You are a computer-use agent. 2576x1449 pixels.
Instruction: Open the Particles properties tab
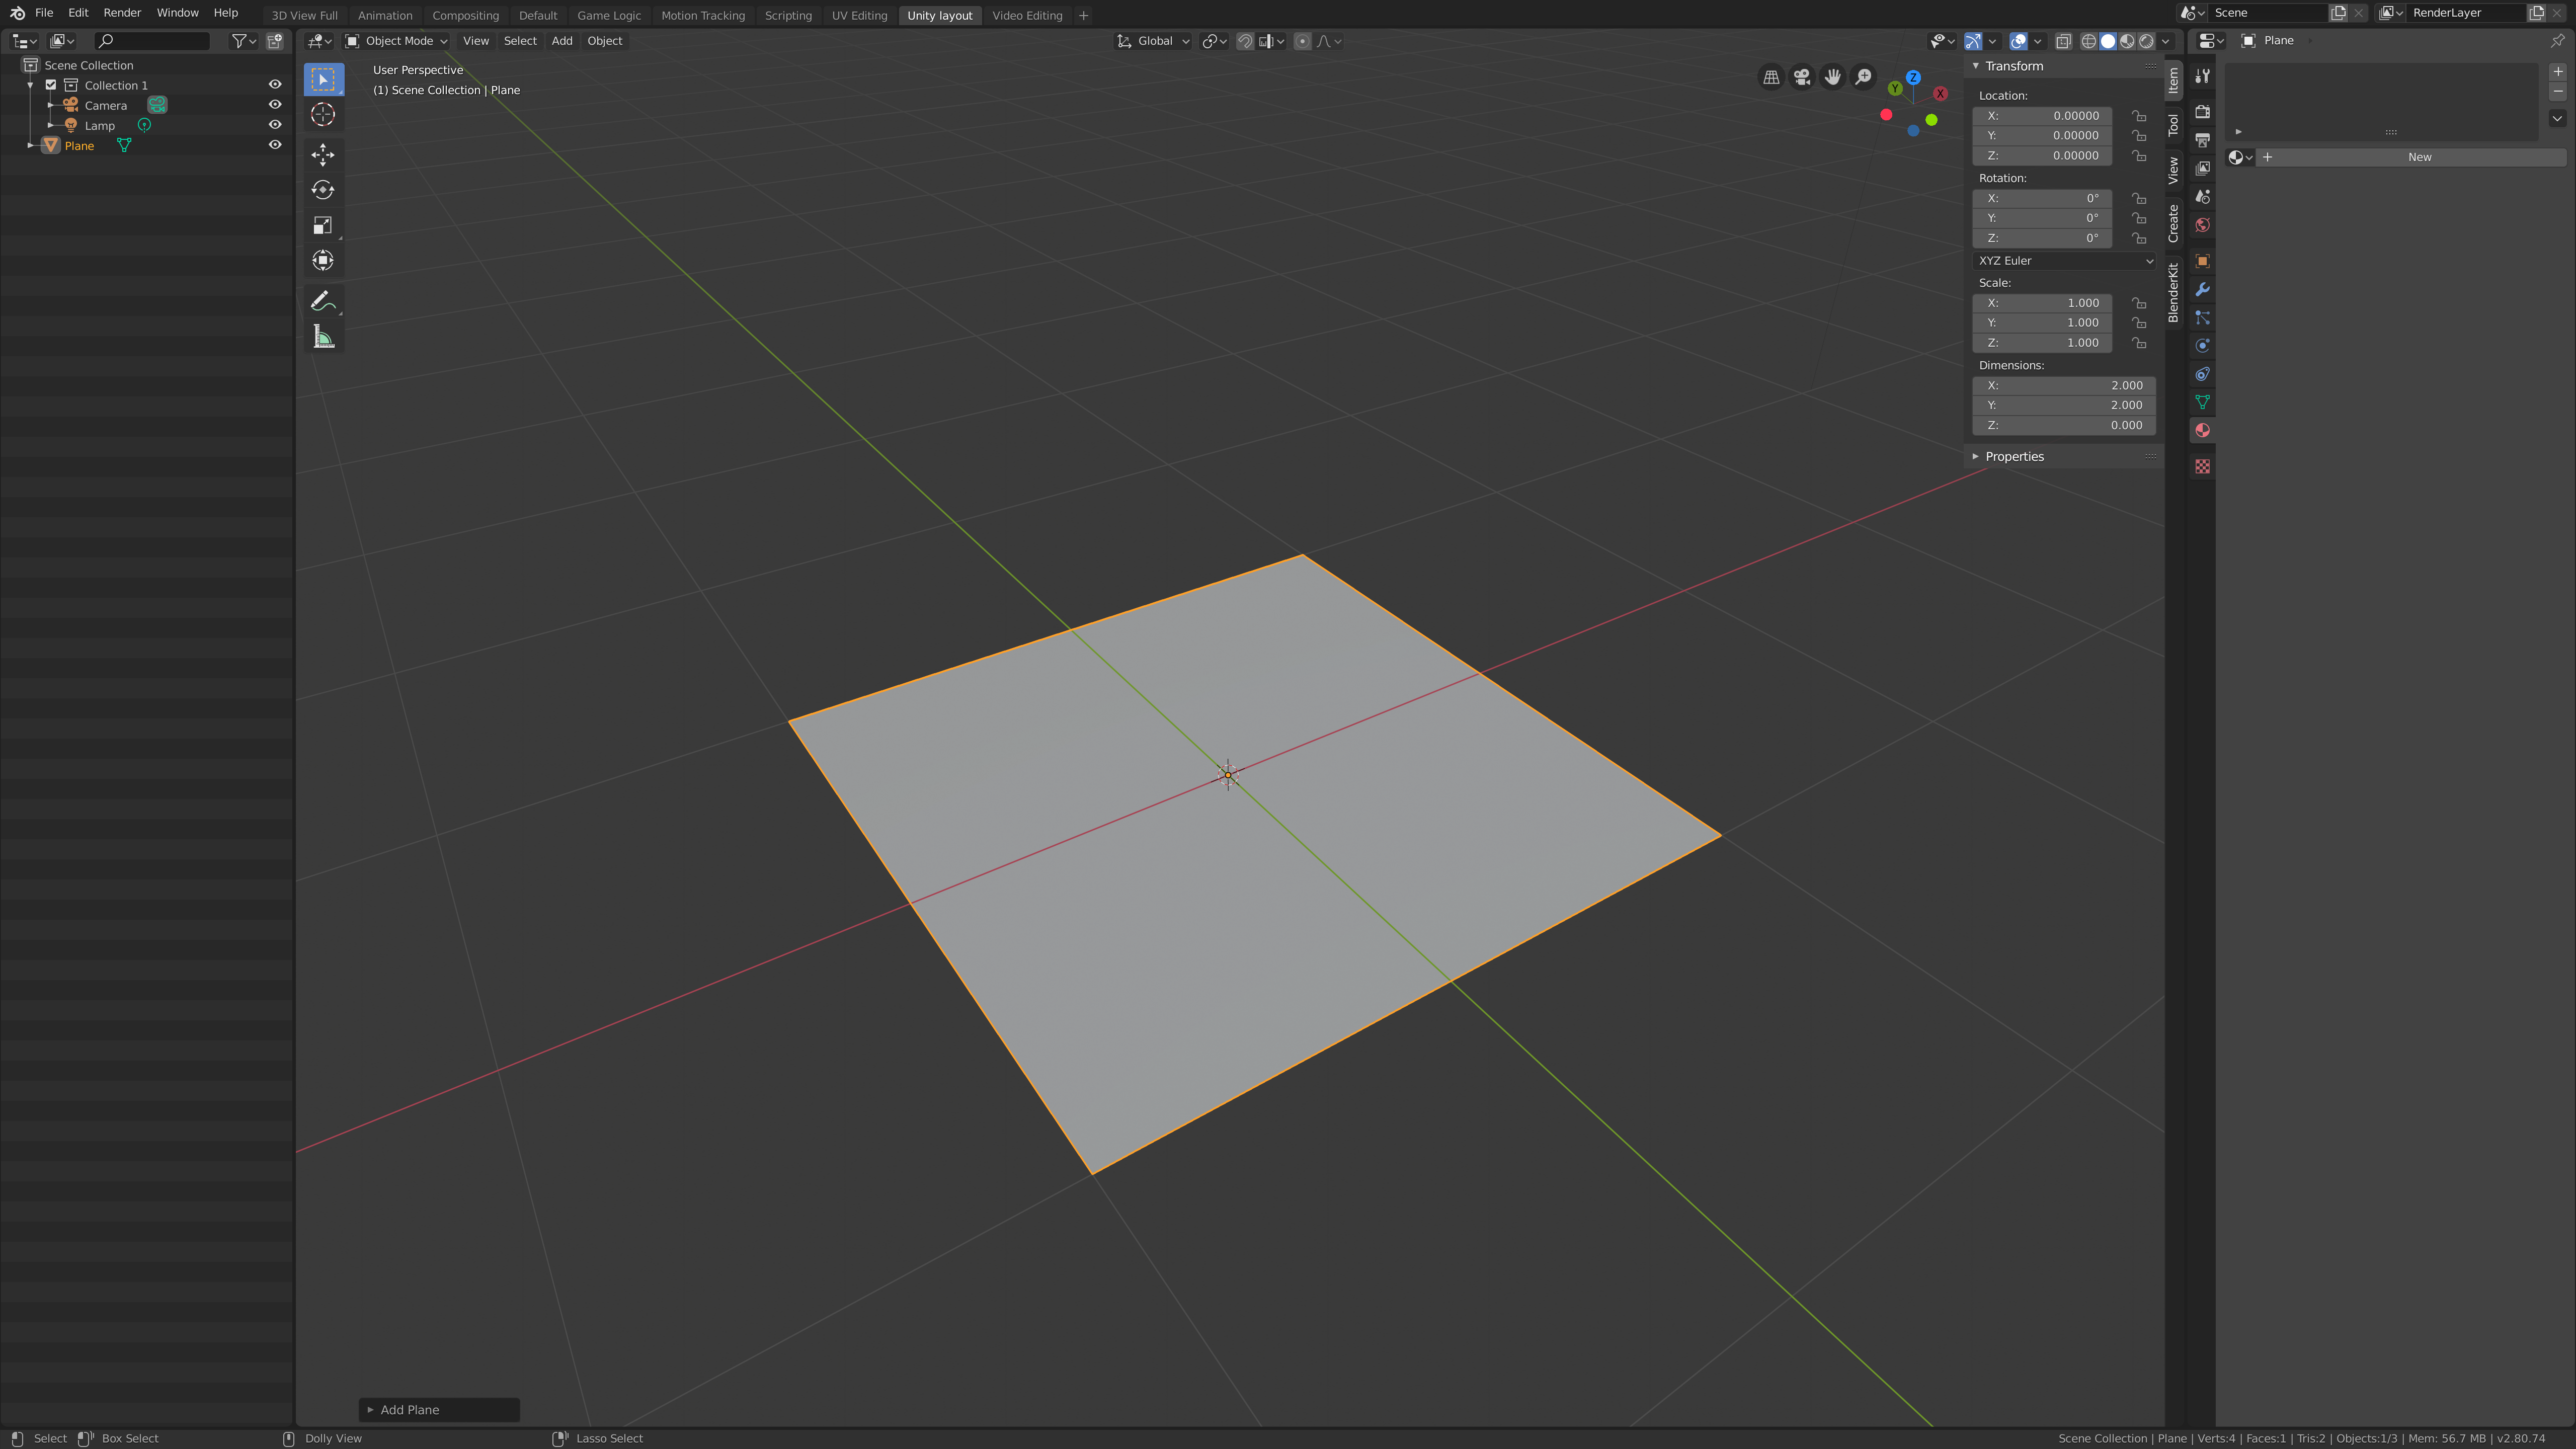pos(2202,317)
